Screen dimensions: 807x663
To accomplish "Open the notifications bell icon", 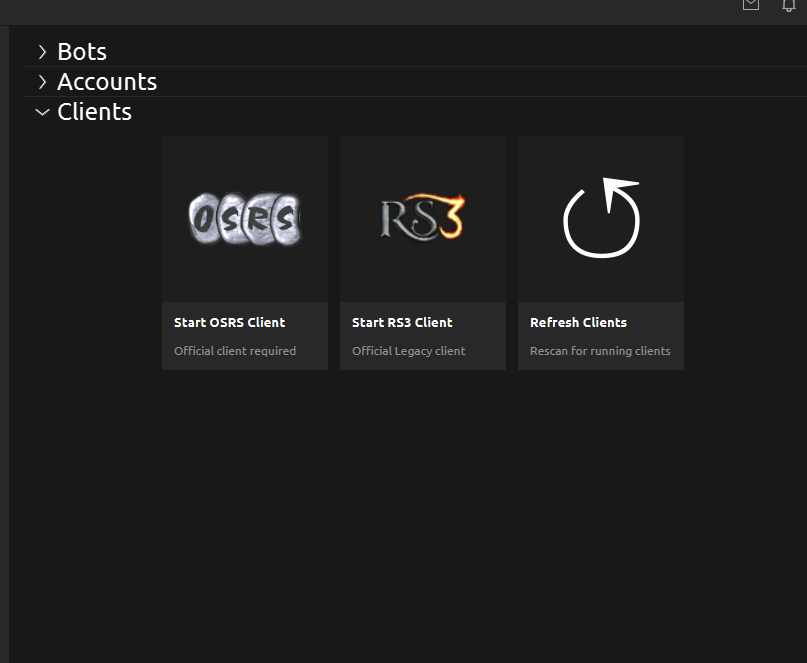I will tap(789, 5).
